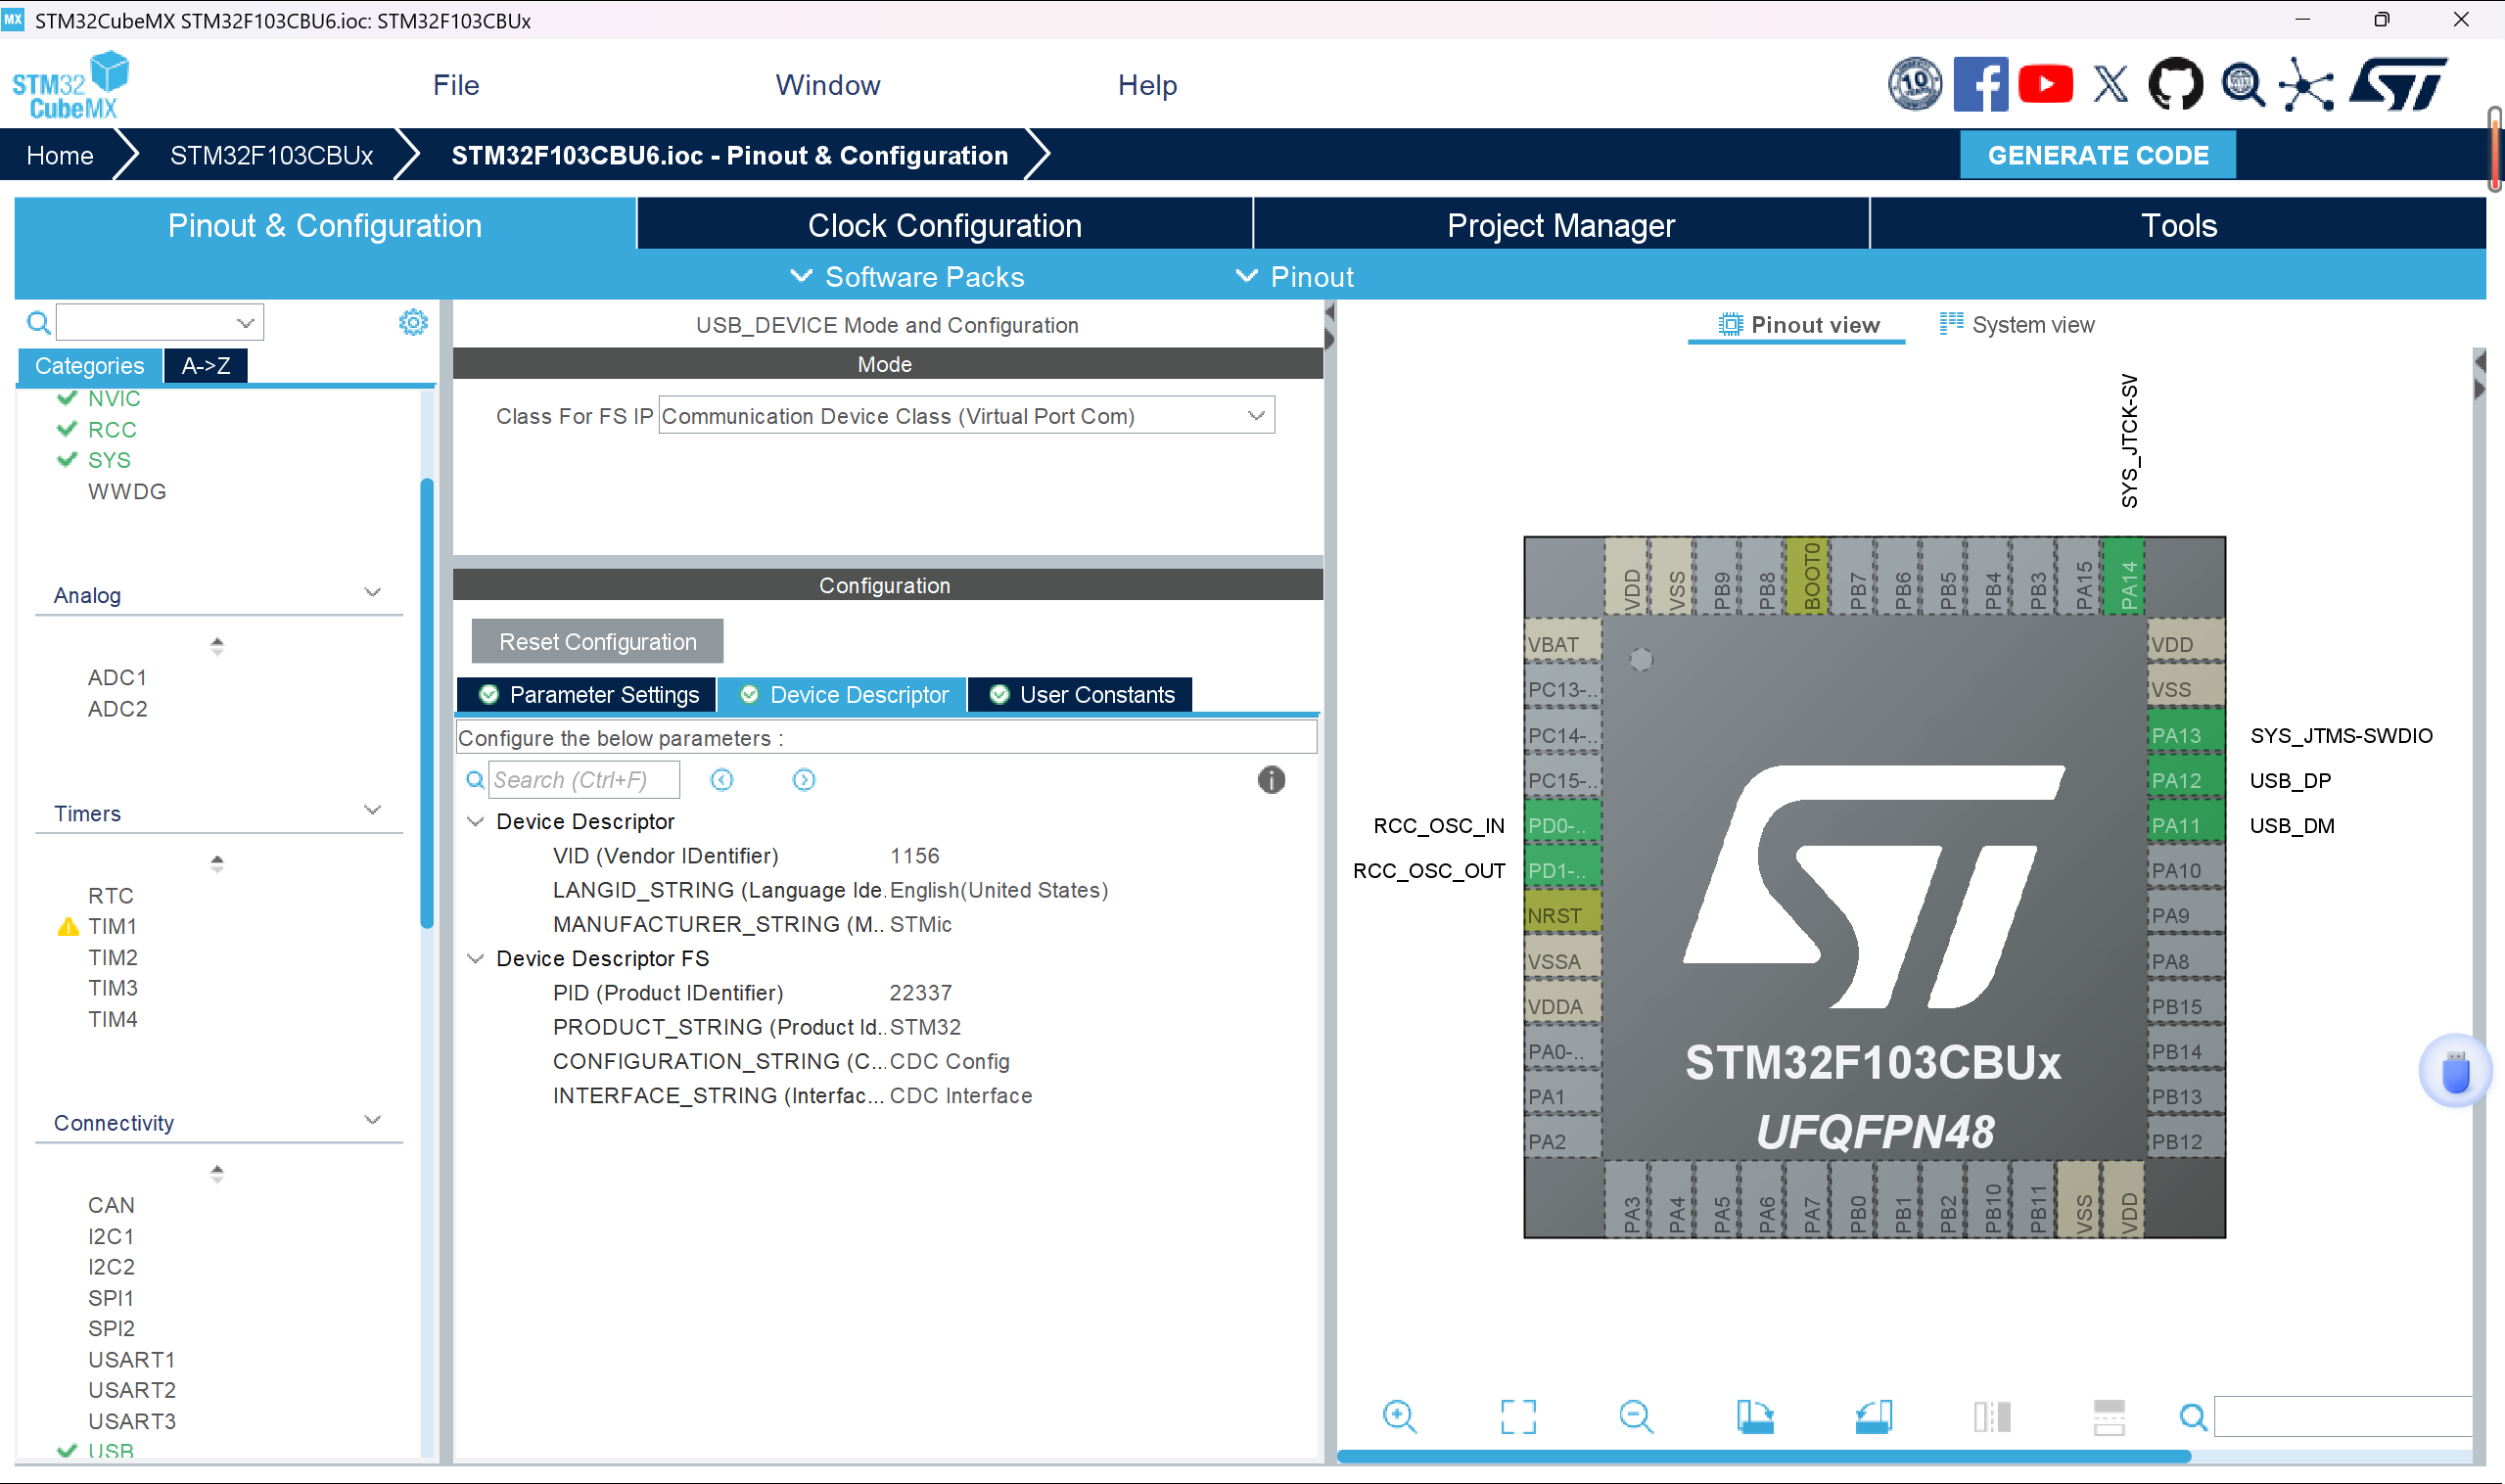Viewport: 2505px width, 1484px height.
Task: Select pin PD0 RCC_OSC_IN on chip
Action: [x=1563, y=826]
